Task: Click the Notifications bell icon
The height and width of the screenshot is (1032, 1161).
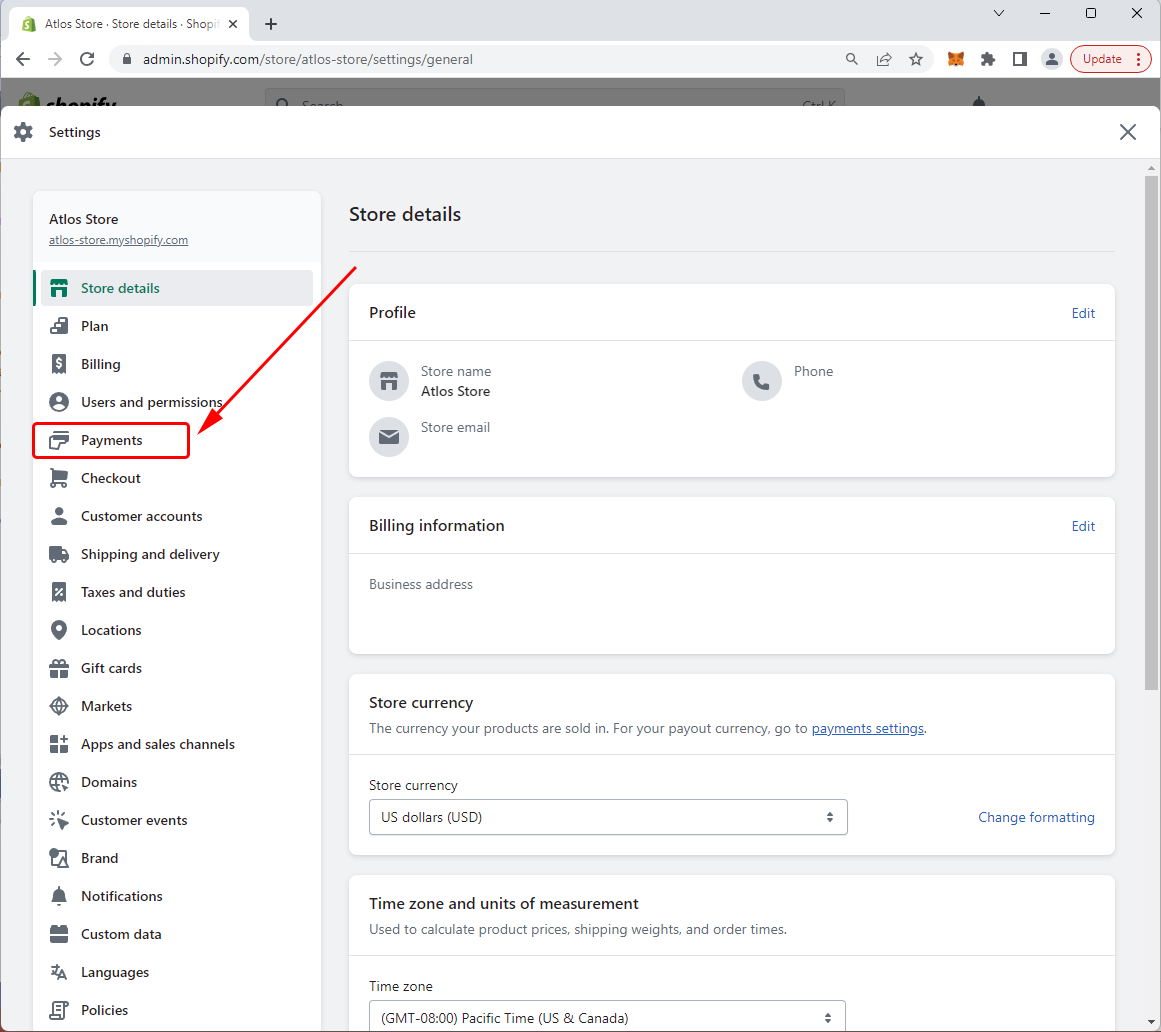Action: [59, 897]
